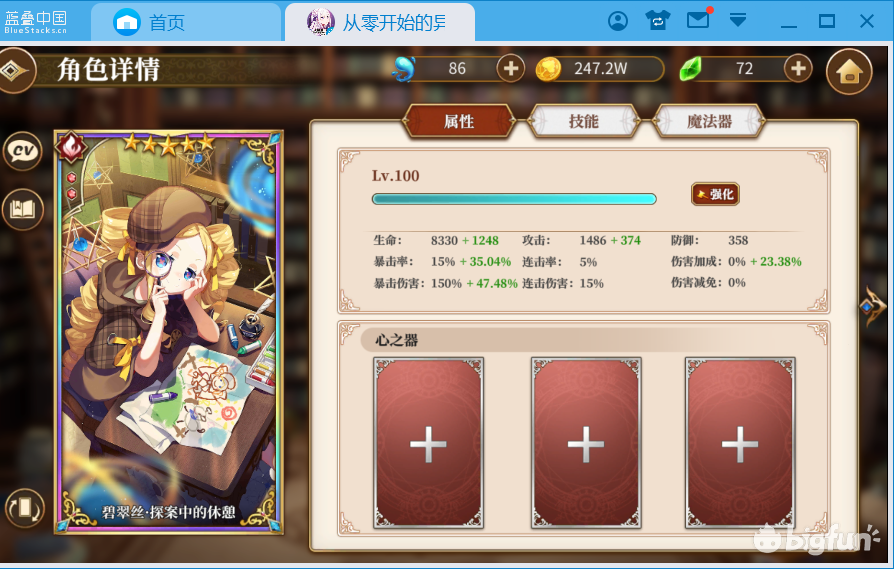Open the BlueStacks mail notifications

click(698, 21)
